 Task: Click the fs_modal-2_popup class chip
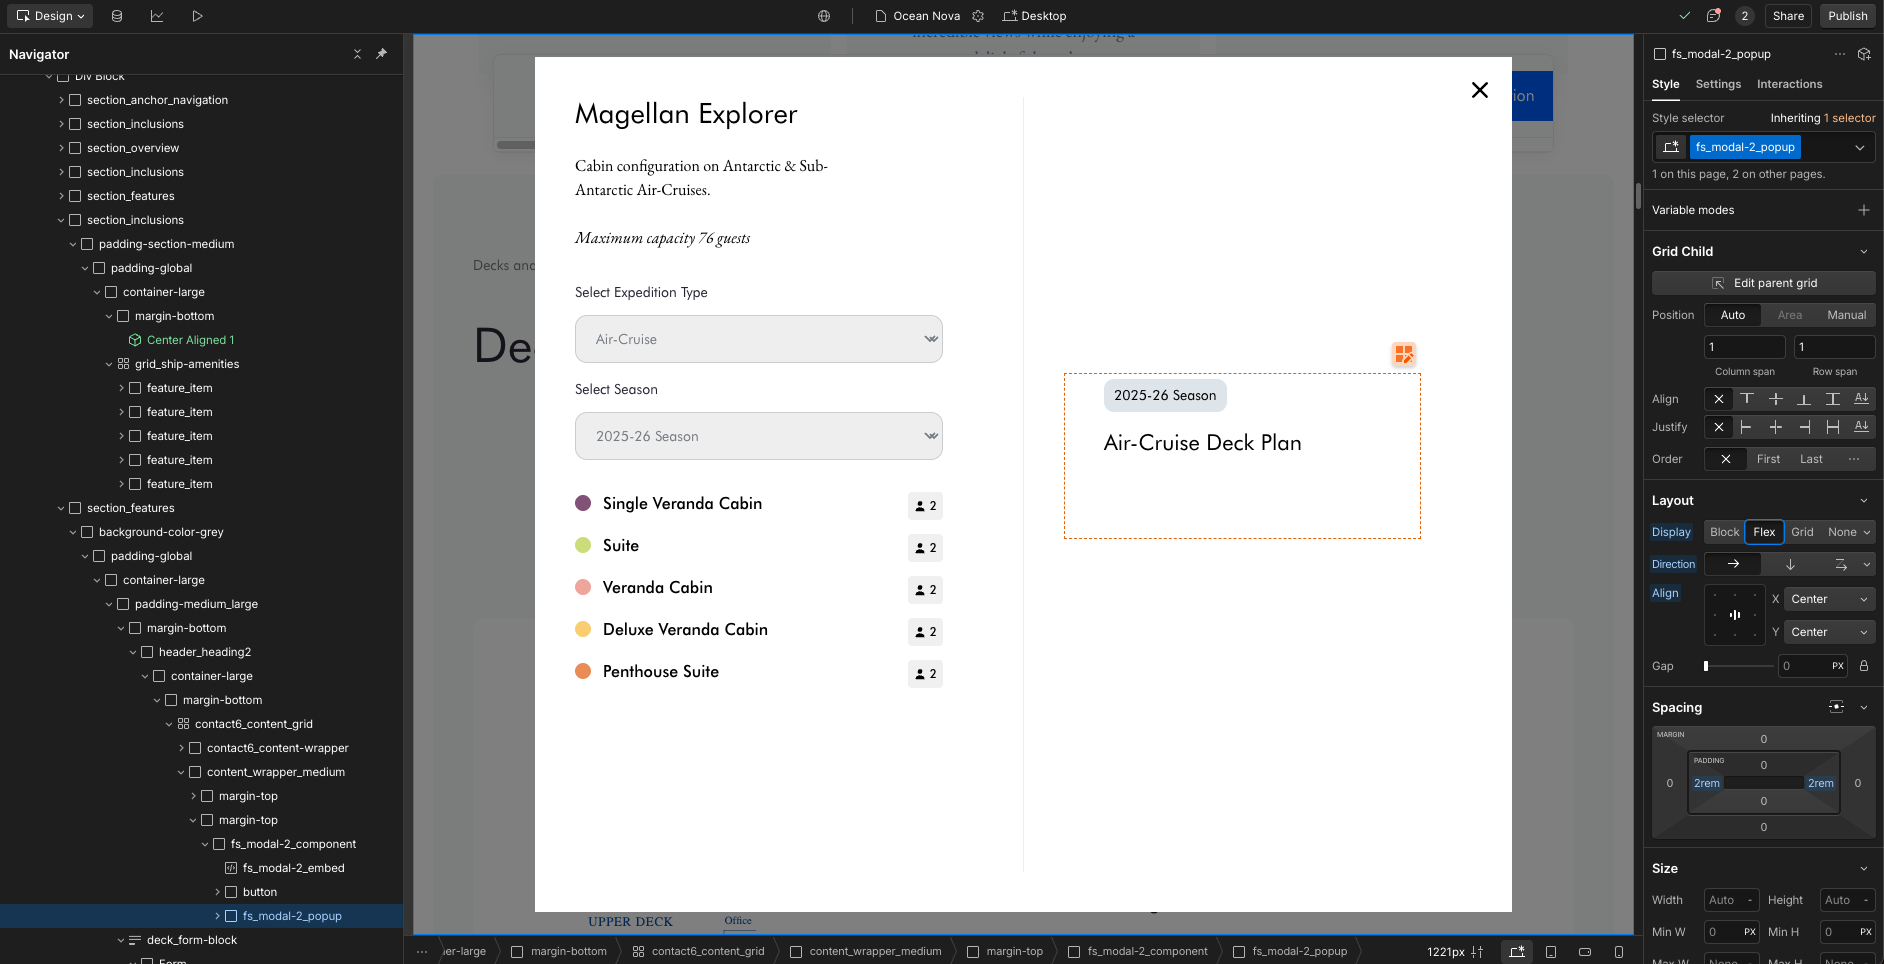click(1745, 147)
